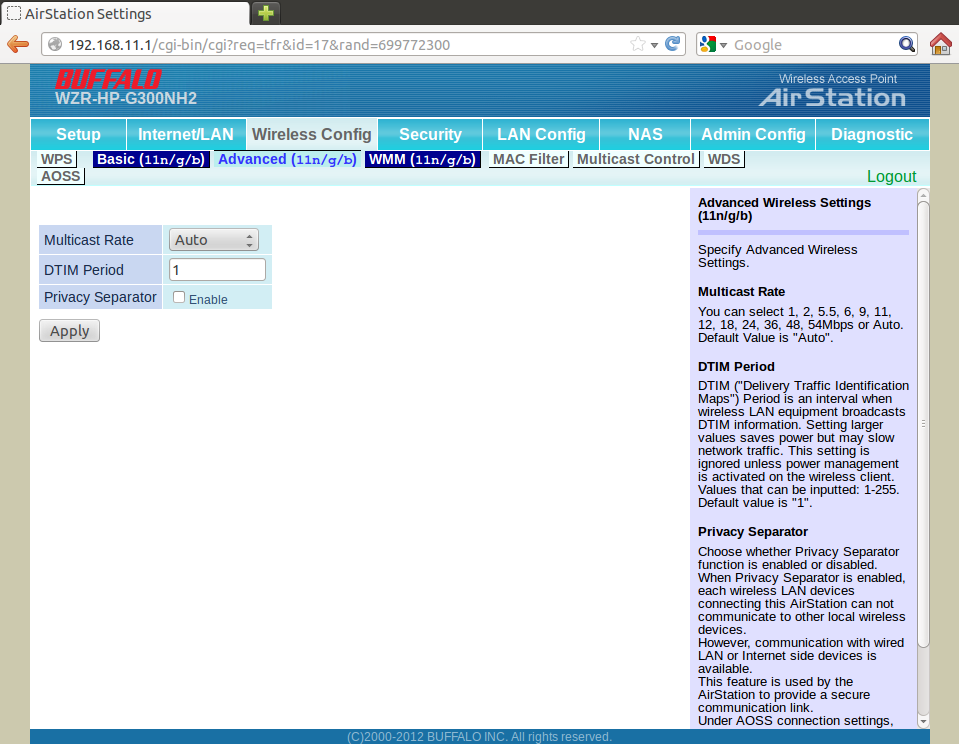Click 'Advanced Wireless Settings (11n/g/b)' help title
Screen dimensions: 959x744
785,209
